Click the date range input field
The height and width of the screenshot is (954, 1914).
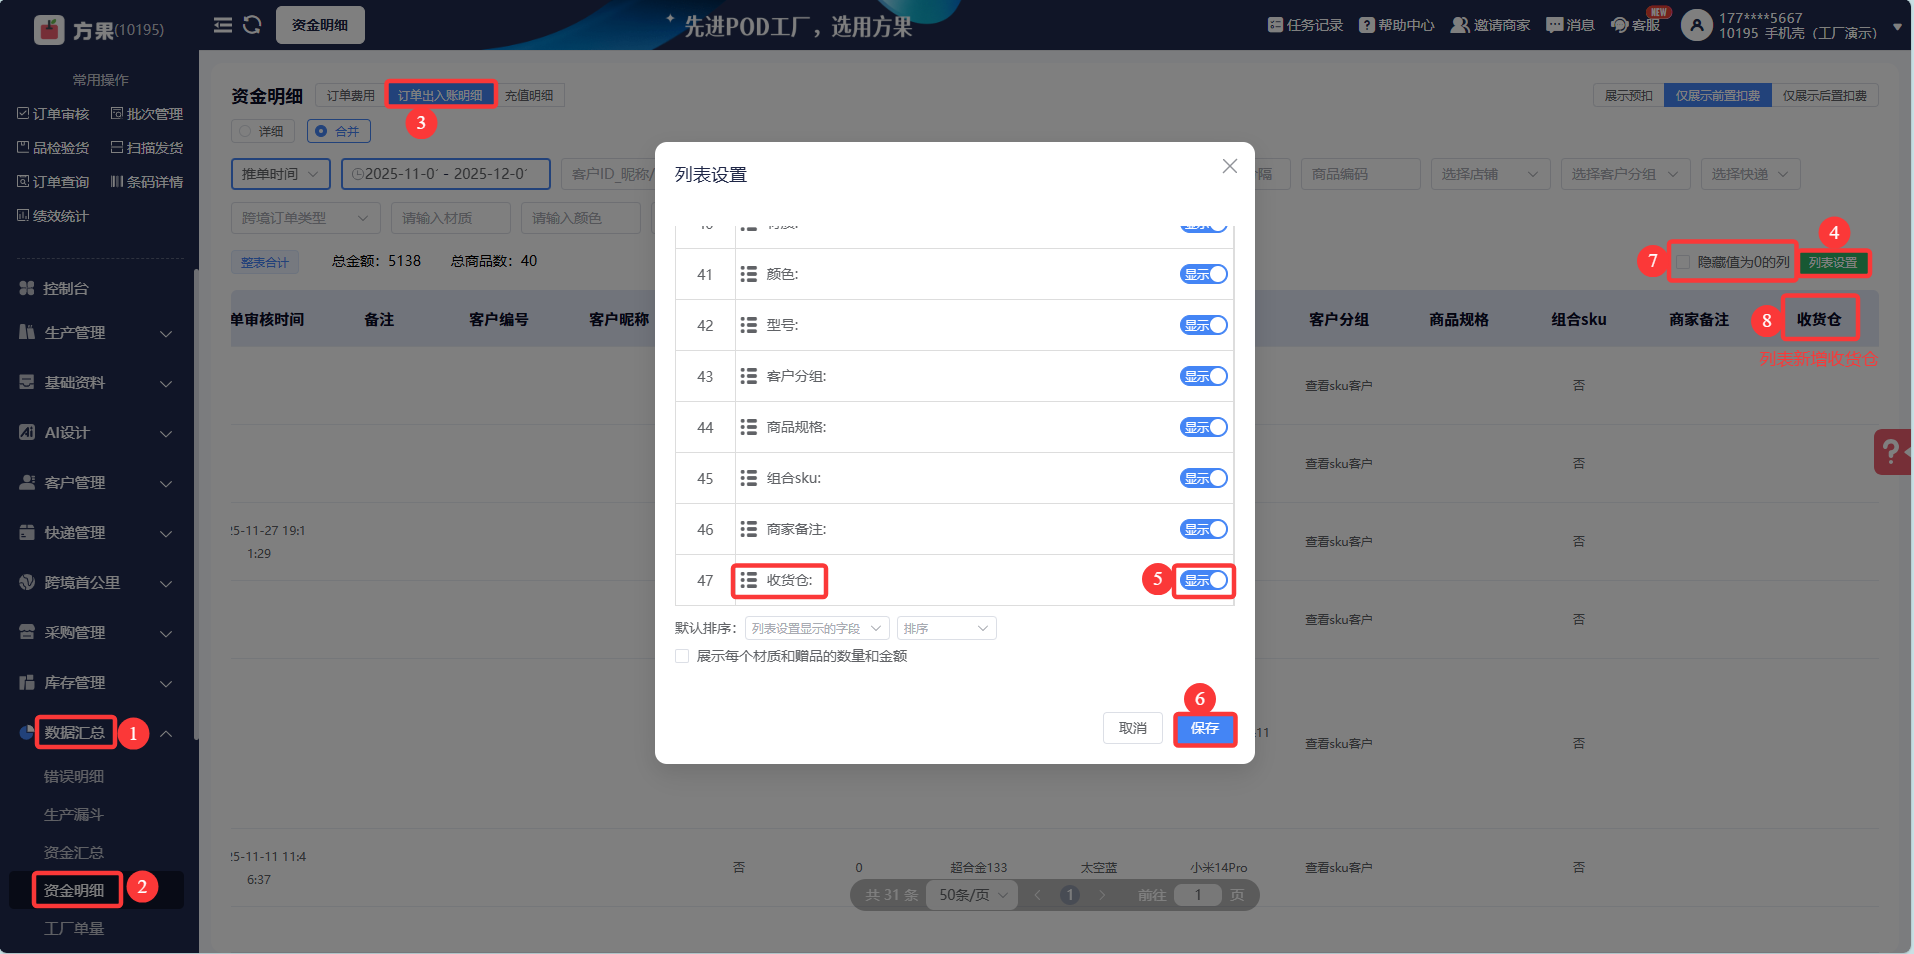446,174
